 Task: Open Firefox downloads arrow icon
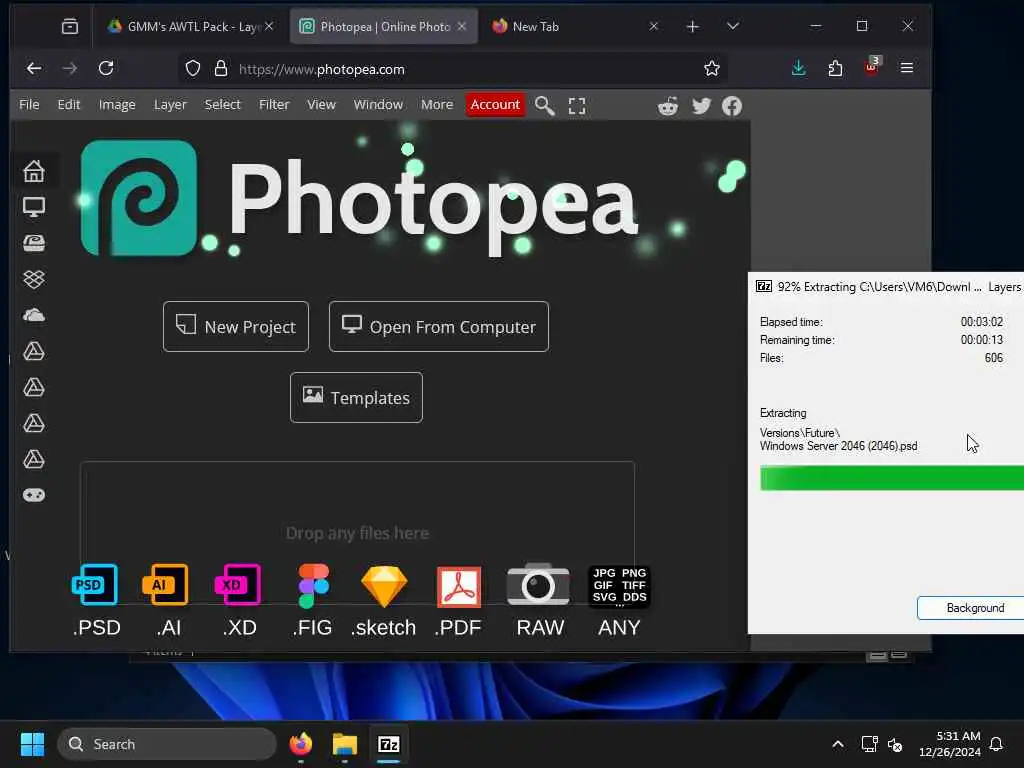coord(798,68)
